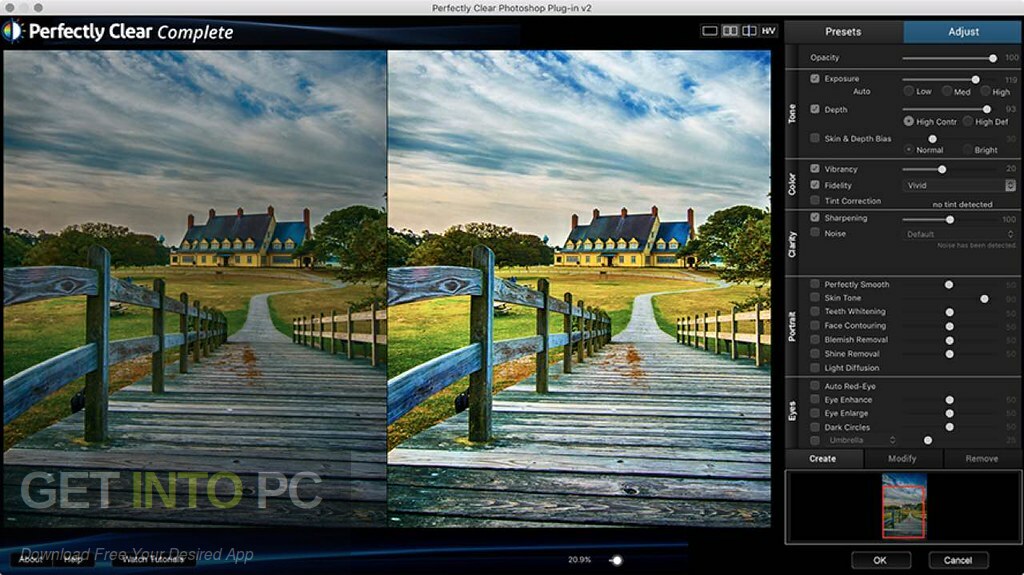Check the Umbrella row checkbox
The image size is (1024, 575).
coord(815,440)
